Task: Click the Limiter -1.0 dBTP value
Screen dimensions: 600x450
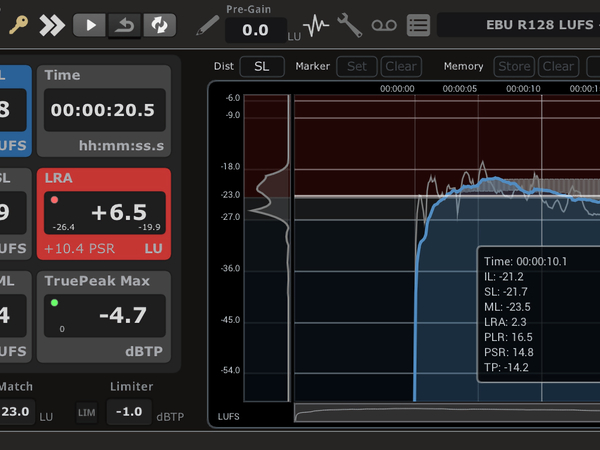Action: click(x=129, y=412)
